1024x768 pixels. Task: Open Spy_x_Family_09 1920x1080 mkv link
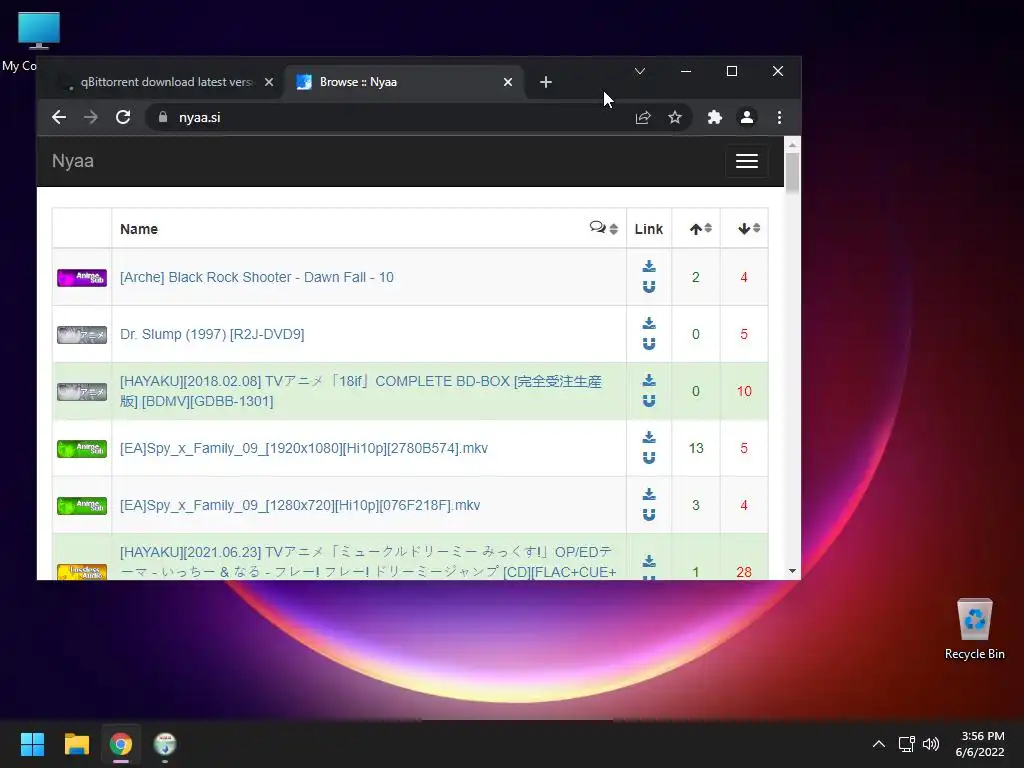pos(304,449)
